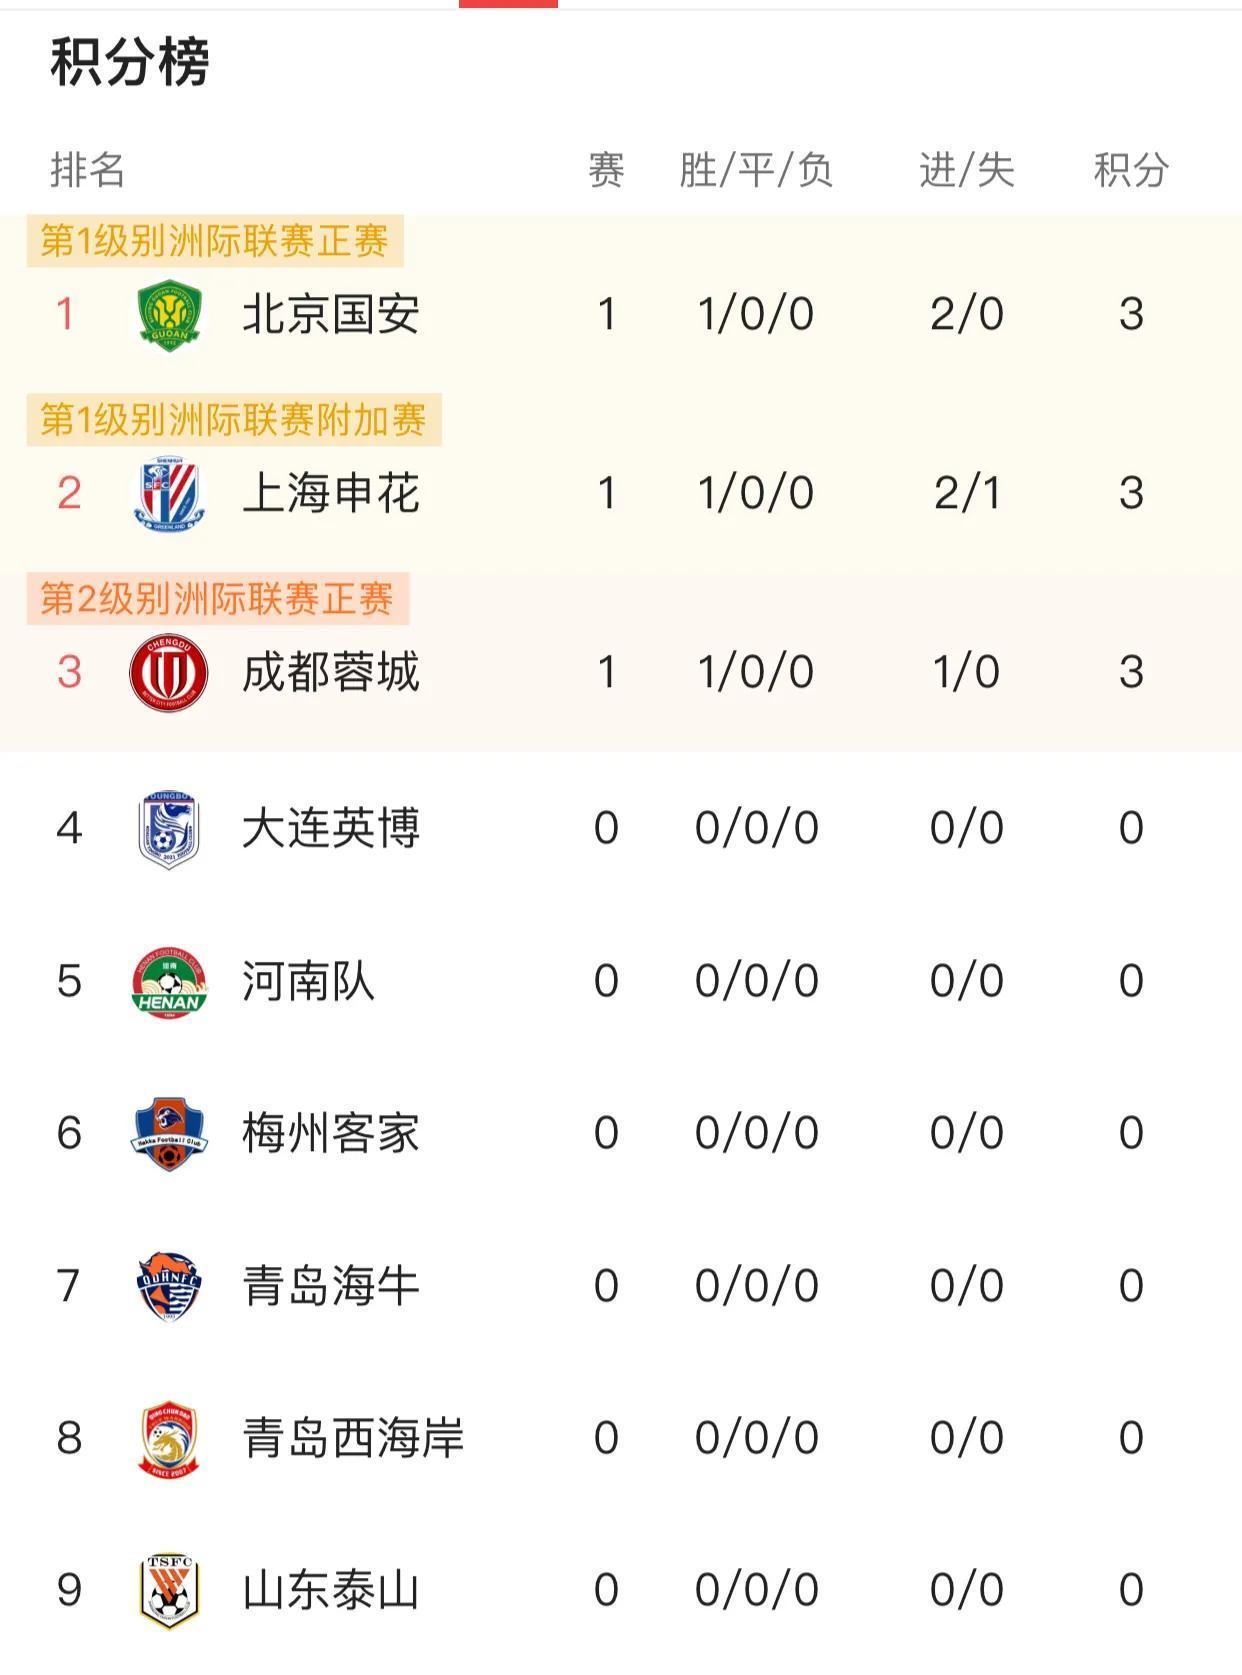Image resolution: width=1242 pixels, height=1675 pixels.
Task: Tap the Henan team green logo
Action: tap(169, 981)
